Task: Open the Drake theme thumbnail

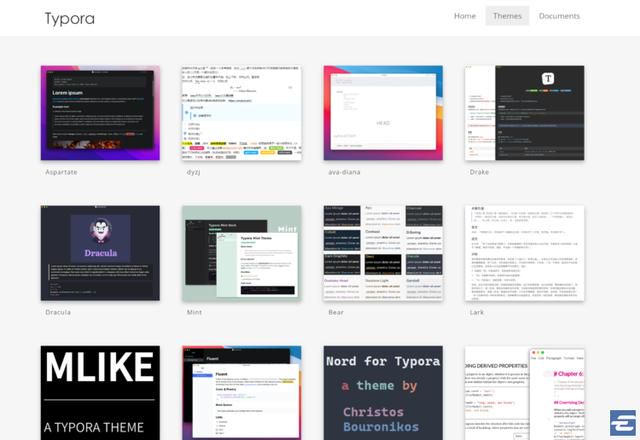Action: [x=524, y=113]
